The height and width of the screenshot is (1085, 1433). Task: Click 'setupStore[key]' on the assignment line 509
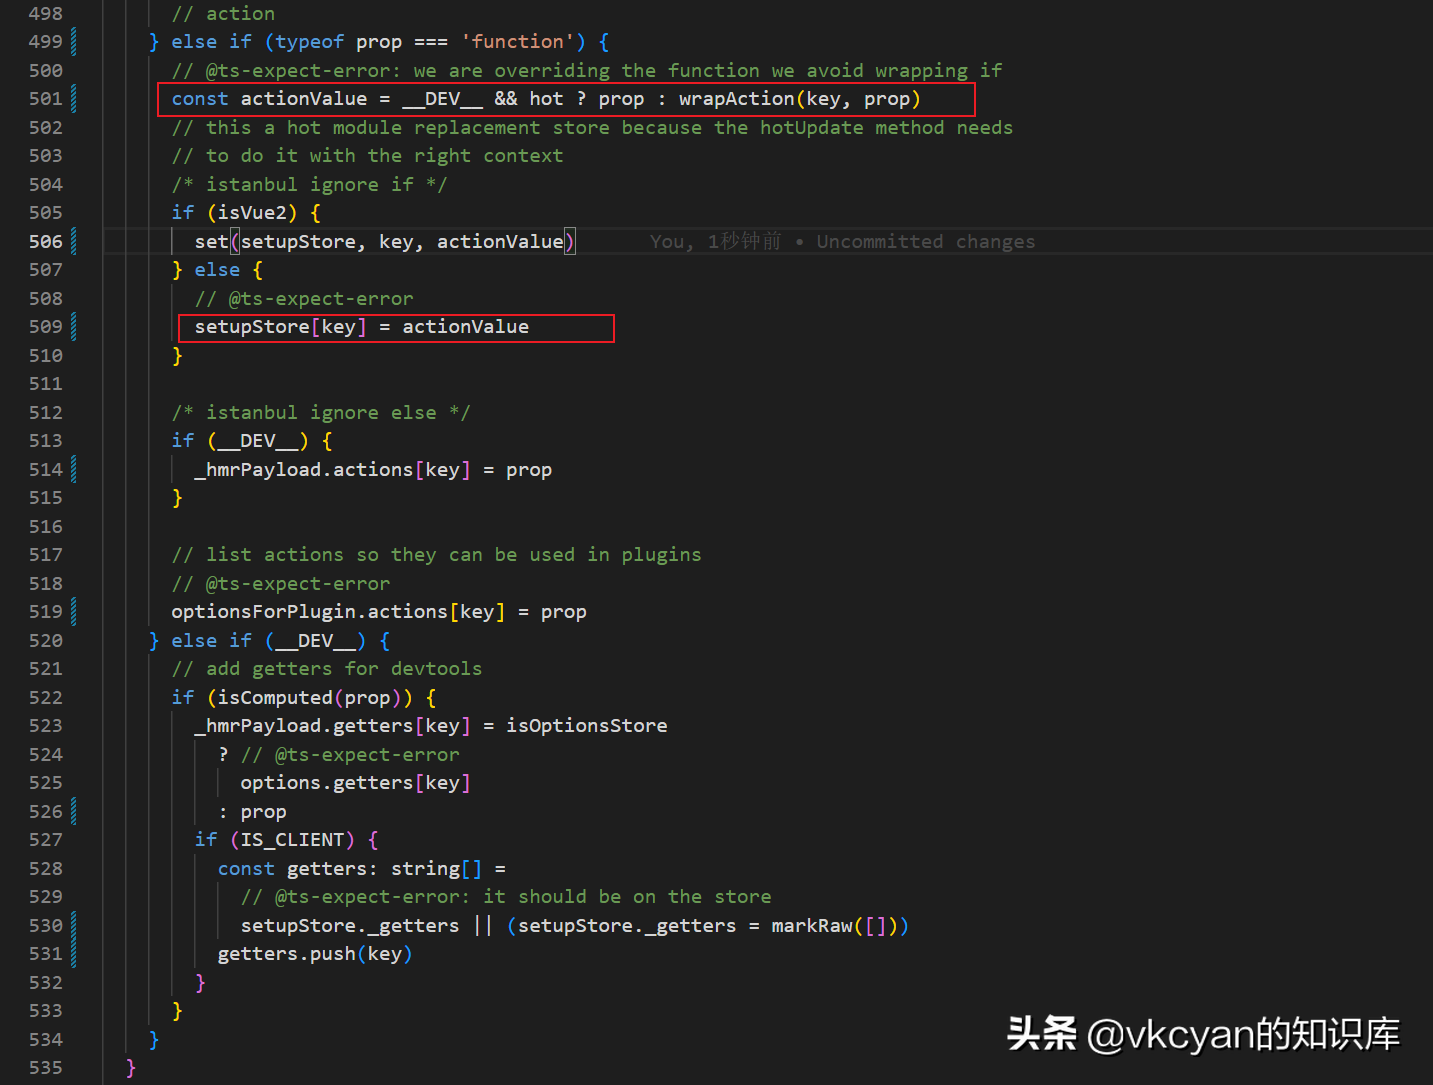(281, 327)
